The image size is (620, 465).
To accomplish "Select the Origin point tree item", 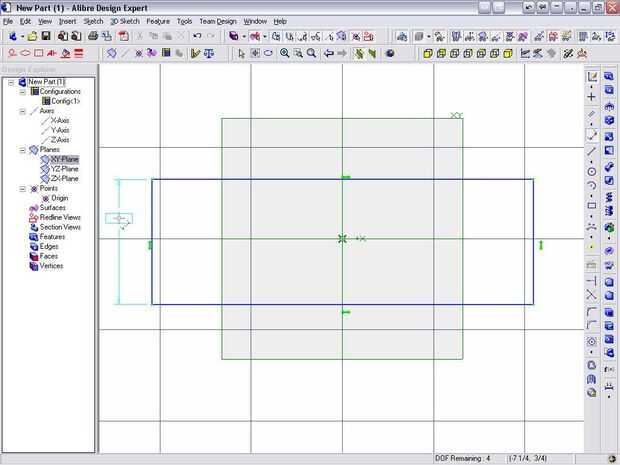I will [60, 198].
